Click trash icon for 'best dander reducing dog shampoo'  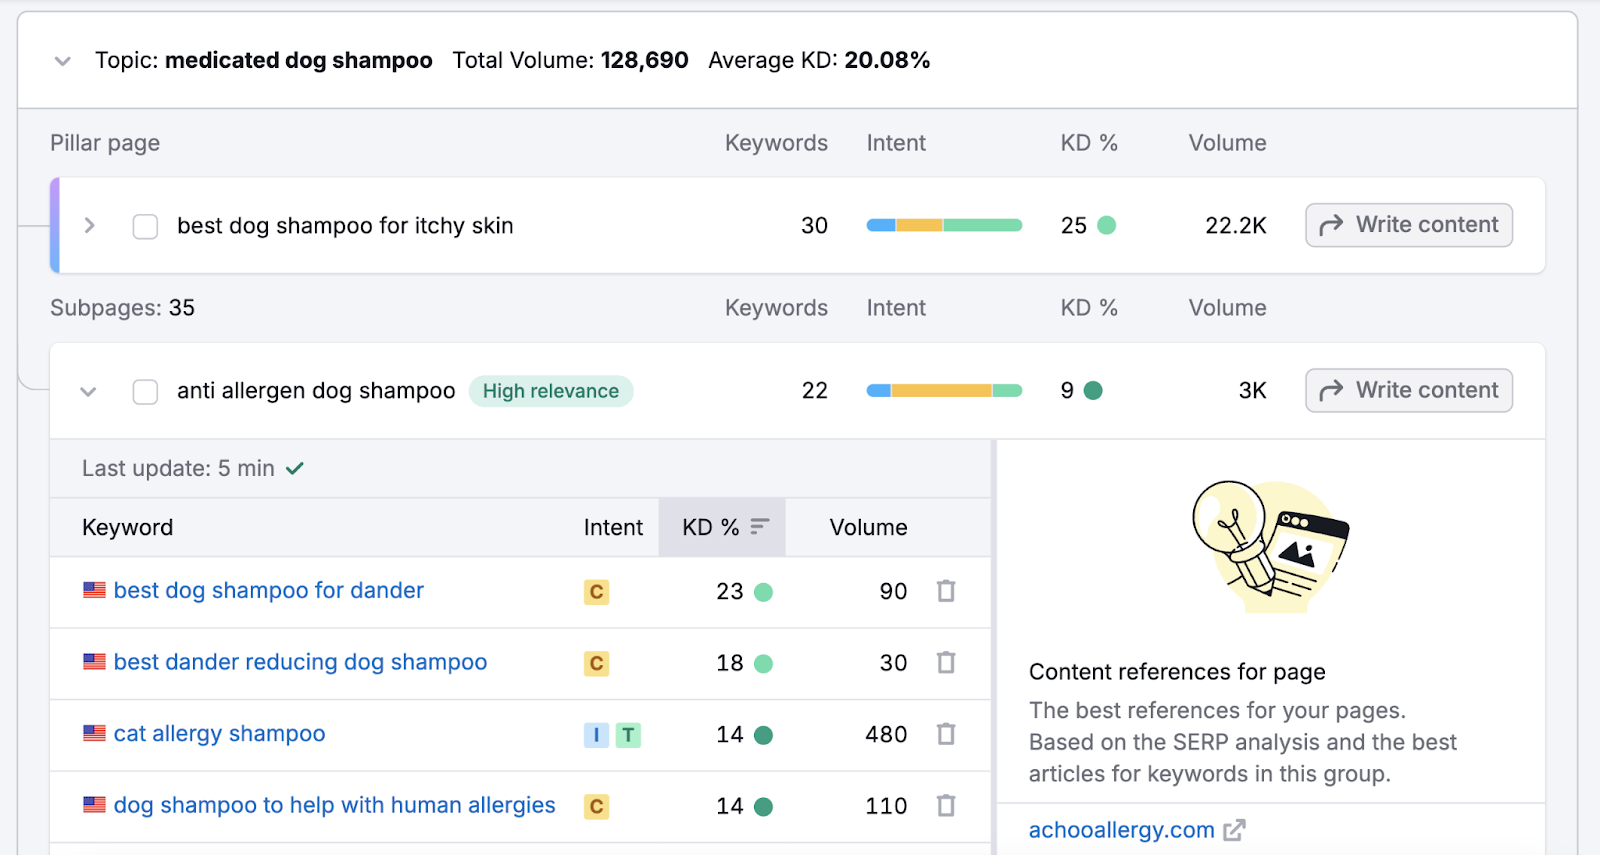tap(945, 663)
